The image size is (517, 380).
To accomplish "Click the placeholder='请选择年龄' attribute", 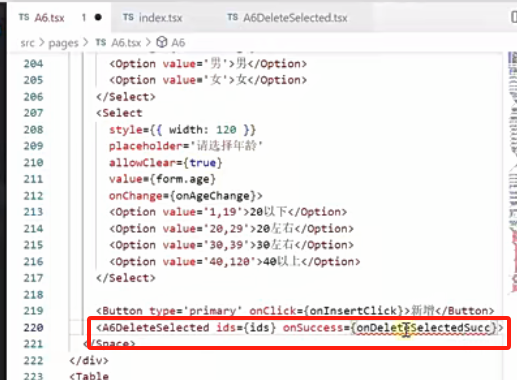I will [x=186, y=146].
